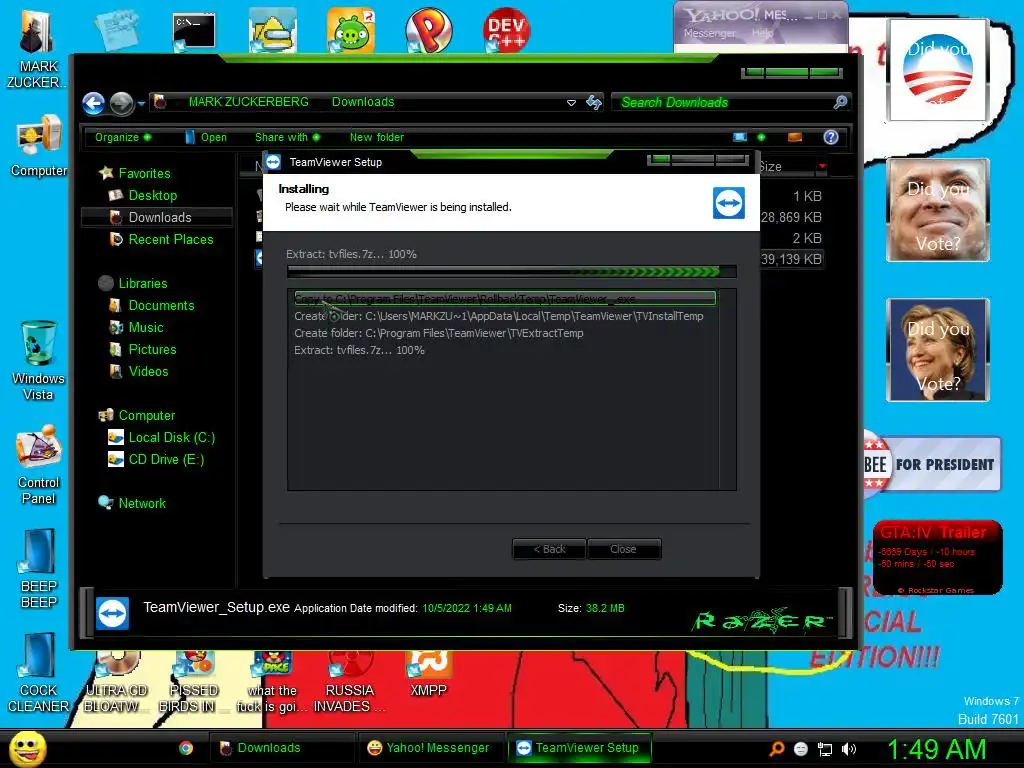This screenshot has width=1024, height=768.
Task: Open Windows Vista recycle bin icon
Action: [38, 360]
